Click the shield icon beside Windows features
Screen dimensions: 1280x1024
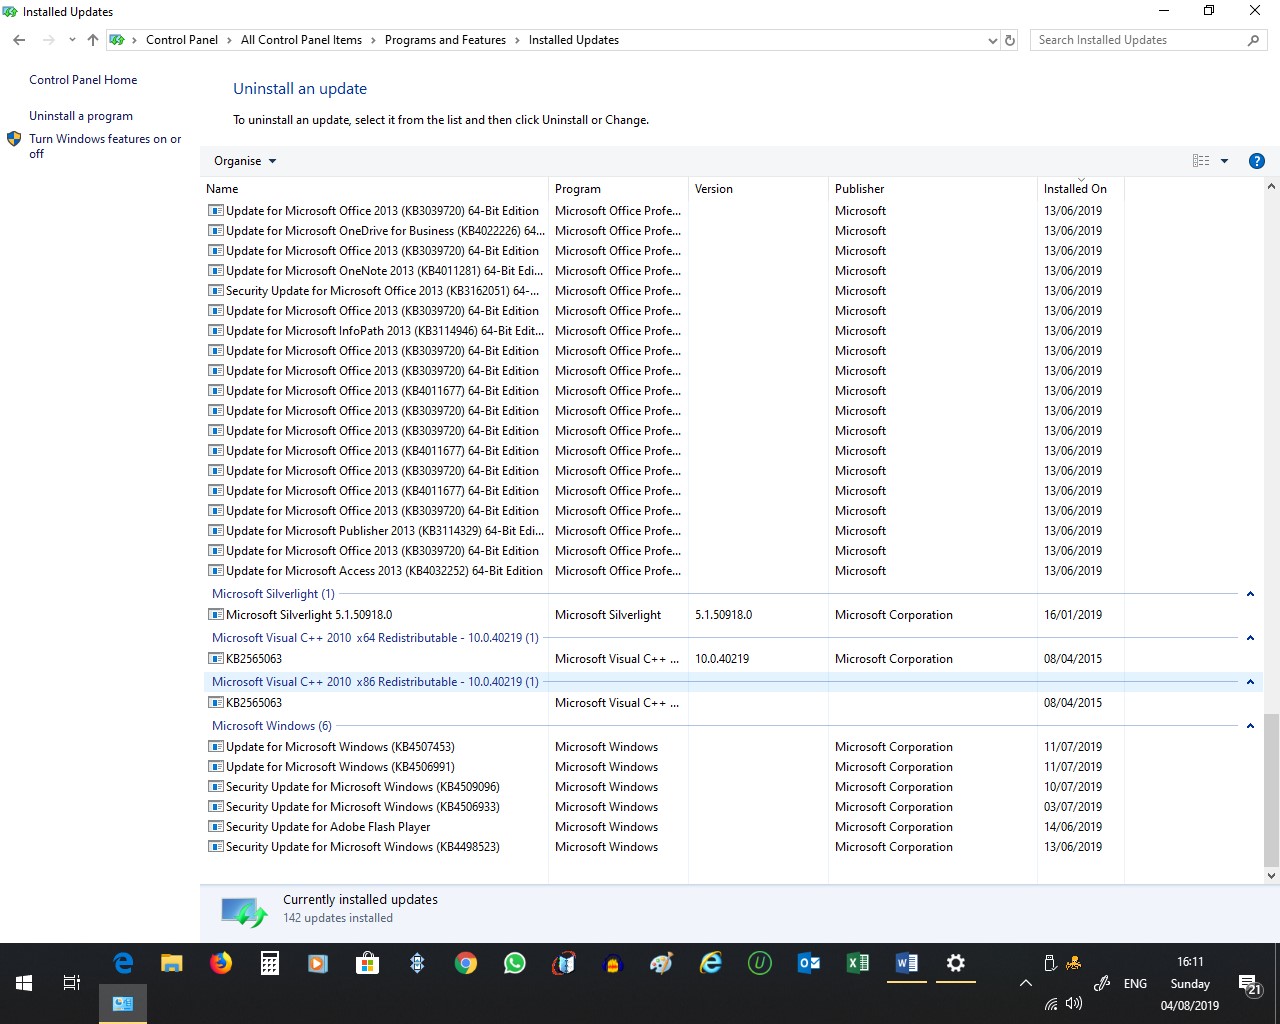pyautogui.click(x=14, y=139)
